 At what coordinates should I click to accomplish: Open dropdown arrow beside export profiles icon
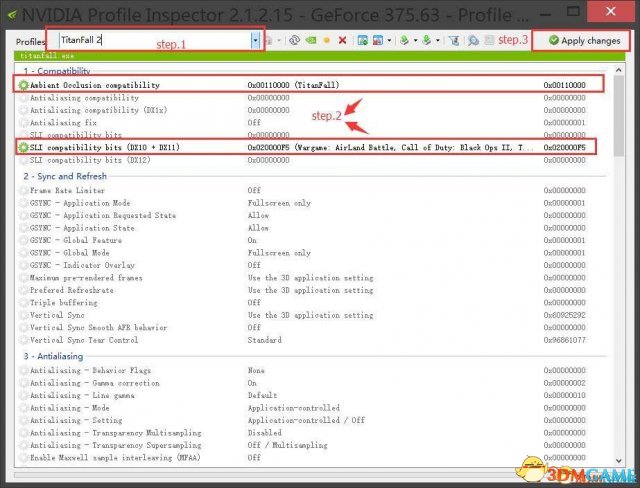pyautogui.click(x=416, y=40)
